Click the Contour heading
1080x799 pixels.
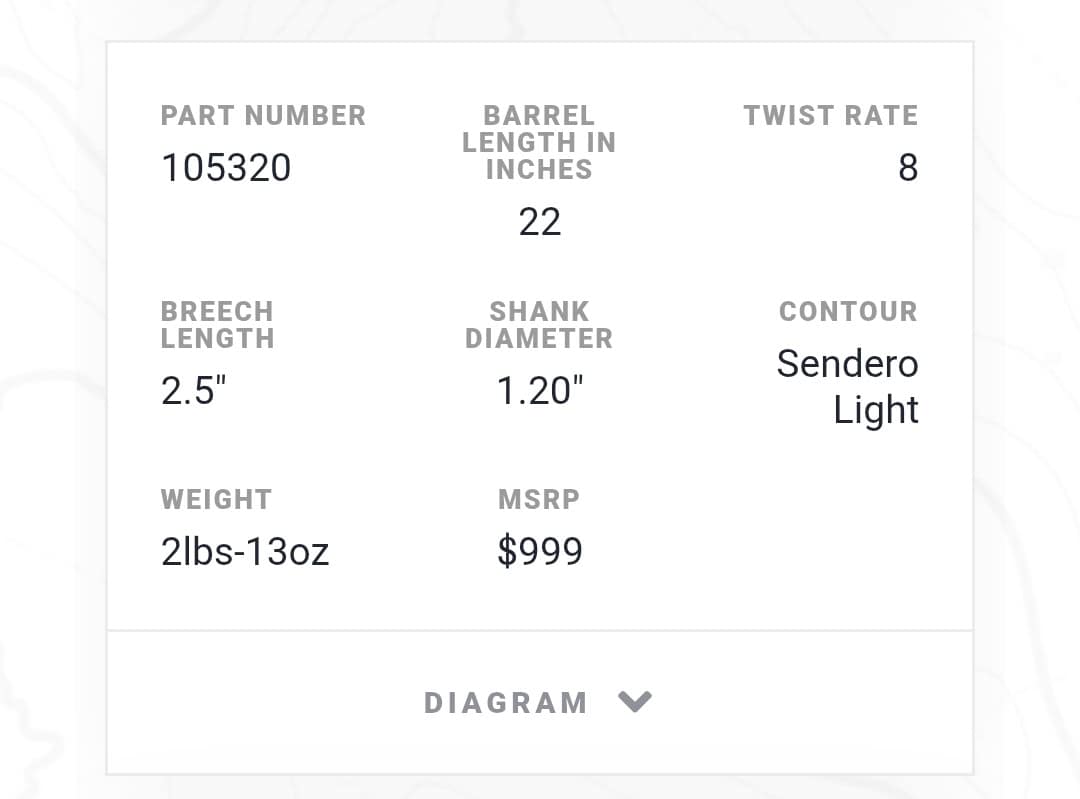847,312
